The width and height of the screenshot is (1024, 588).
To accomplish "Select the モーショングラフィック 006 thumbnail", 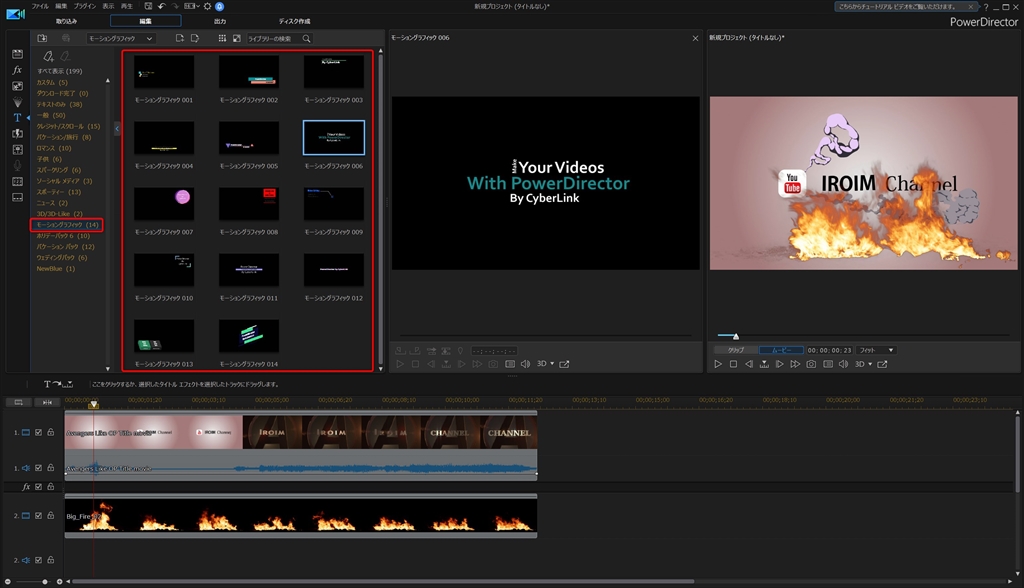I will [x=334, y=137].
